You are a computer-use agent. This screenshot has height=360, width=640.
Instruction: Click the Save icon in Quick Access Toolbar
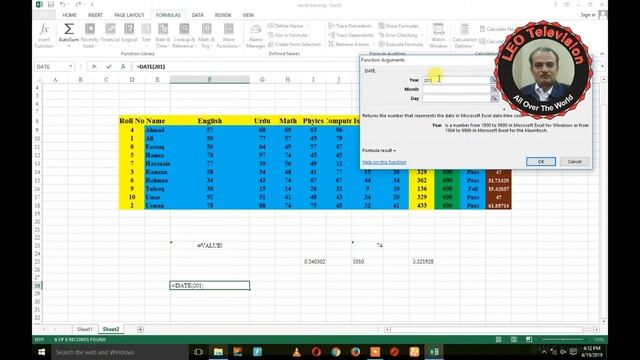click(x=51, y=4)
